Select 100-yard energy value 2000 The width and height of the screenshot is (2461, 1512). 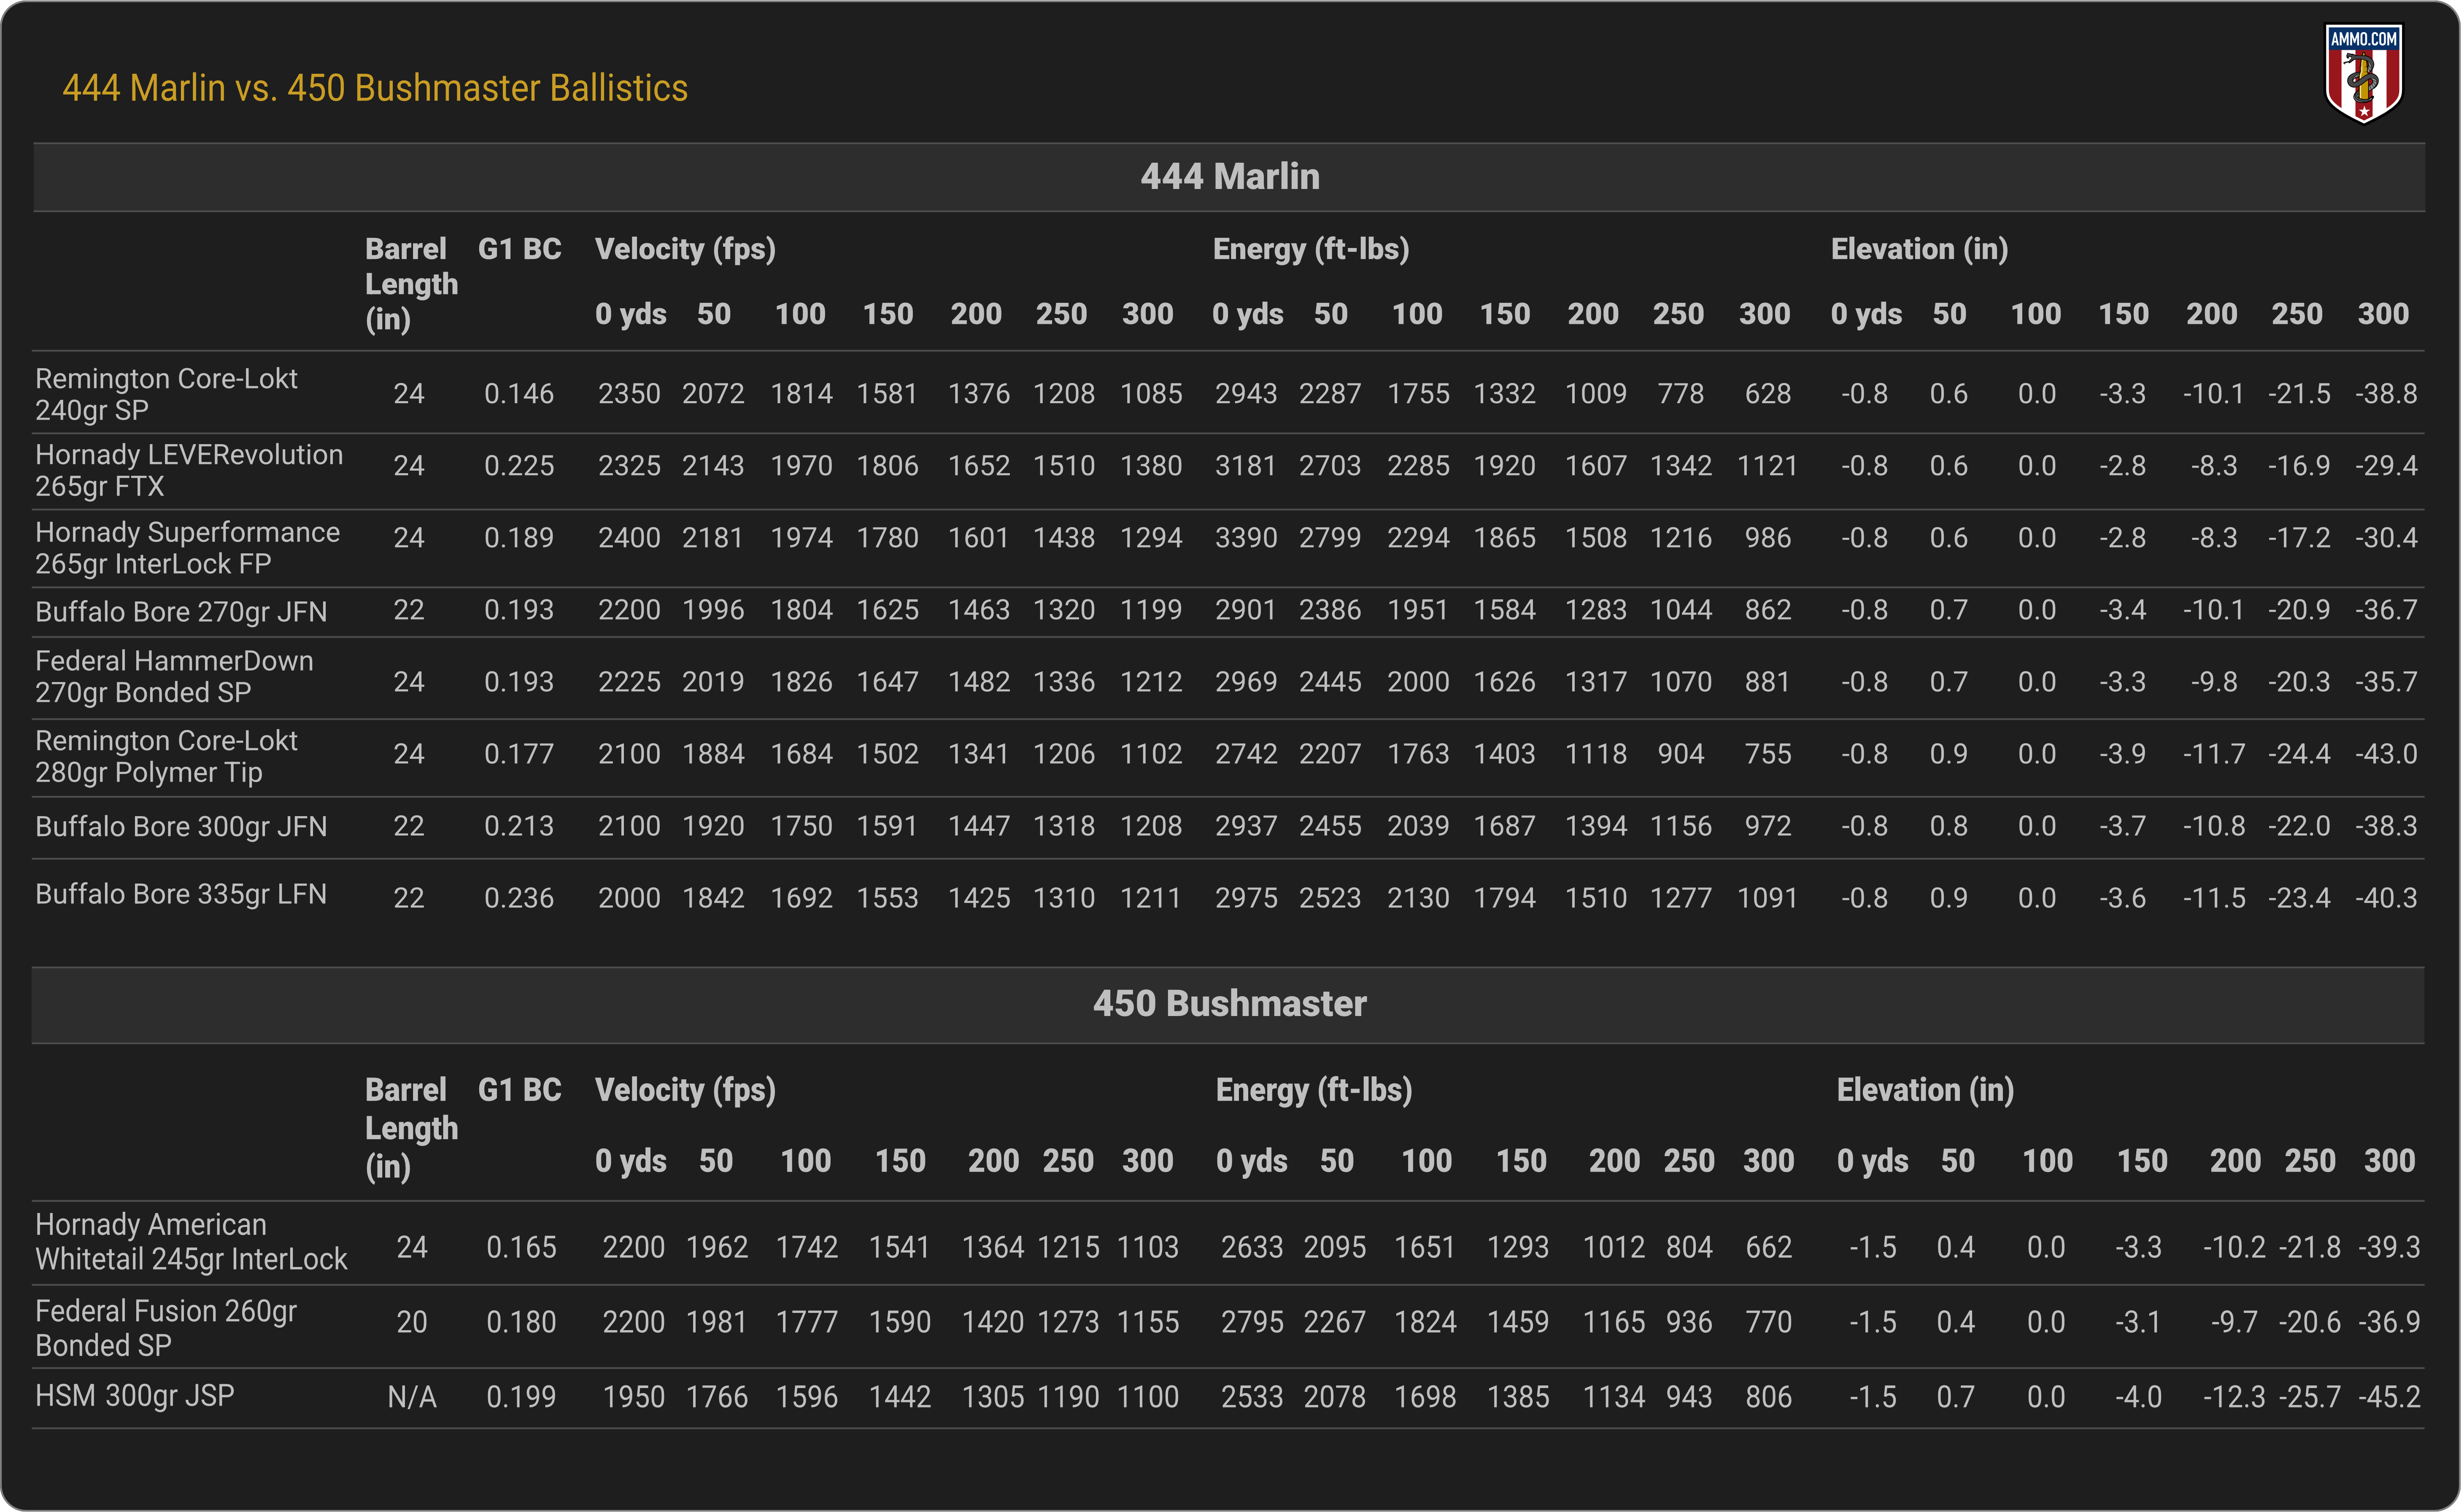pos(1418,682)
